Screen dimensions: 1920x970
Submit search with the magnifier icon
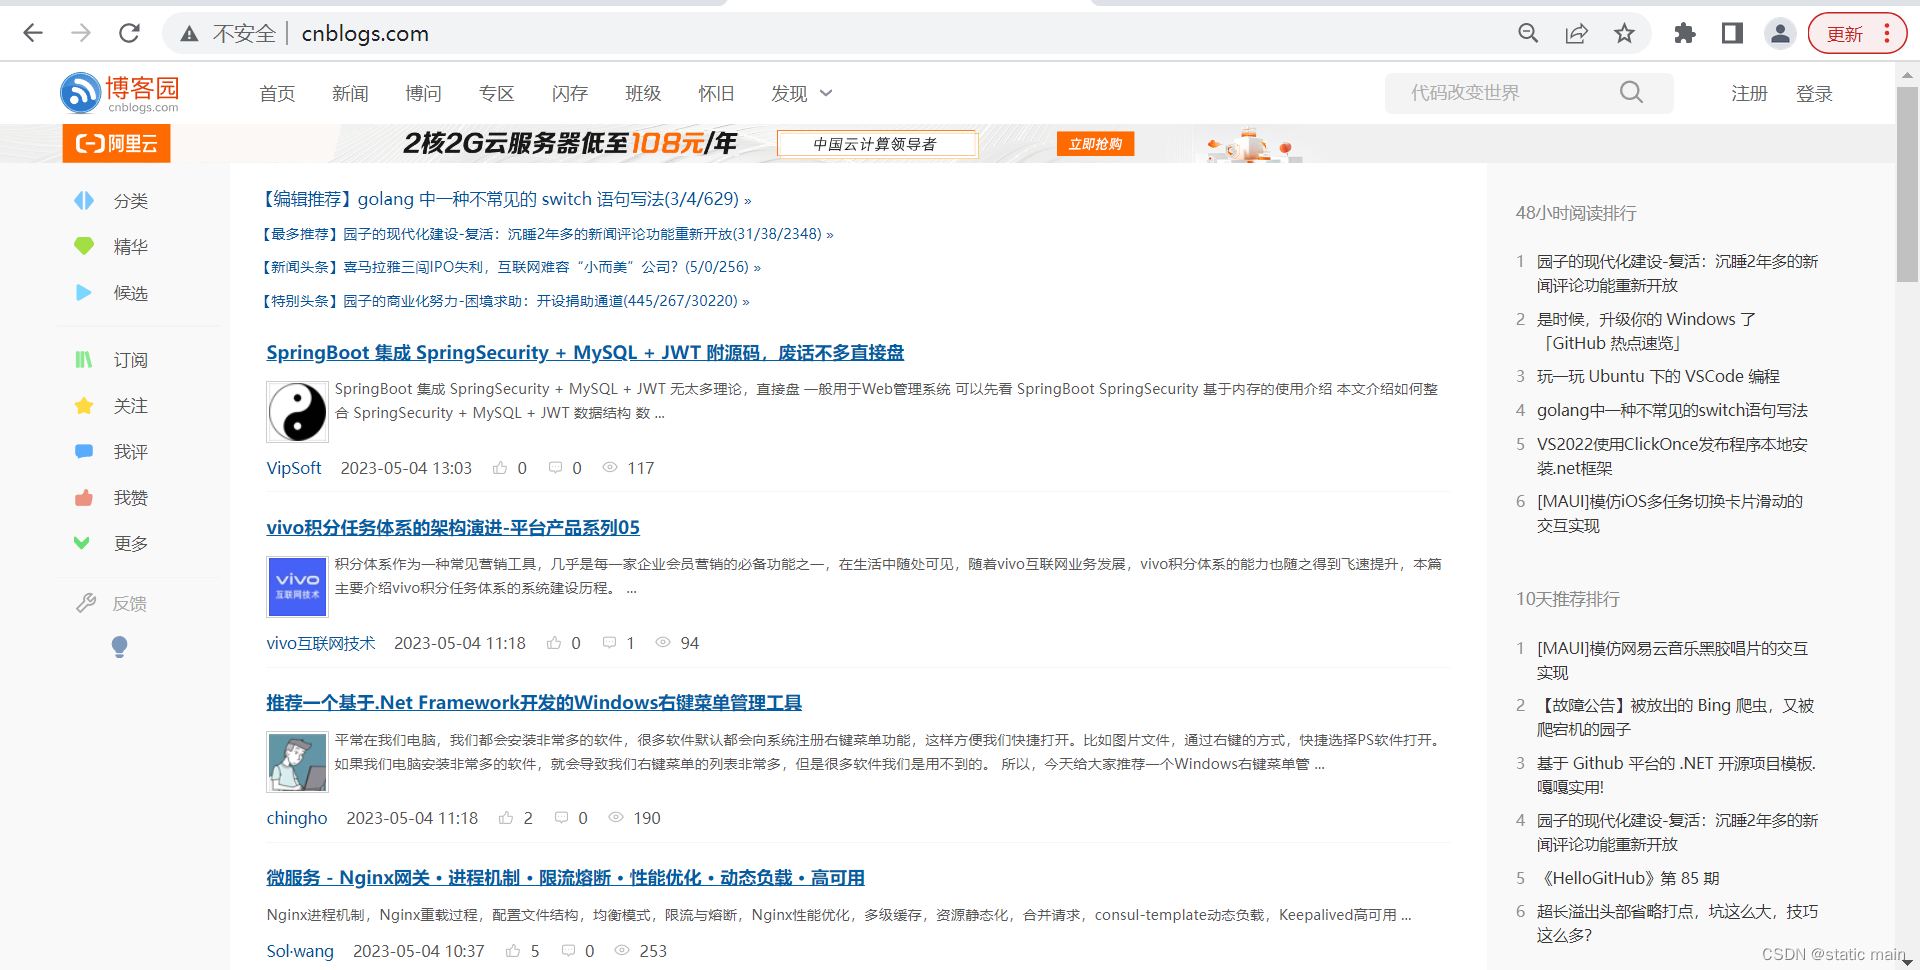(x=1631, y=93)
